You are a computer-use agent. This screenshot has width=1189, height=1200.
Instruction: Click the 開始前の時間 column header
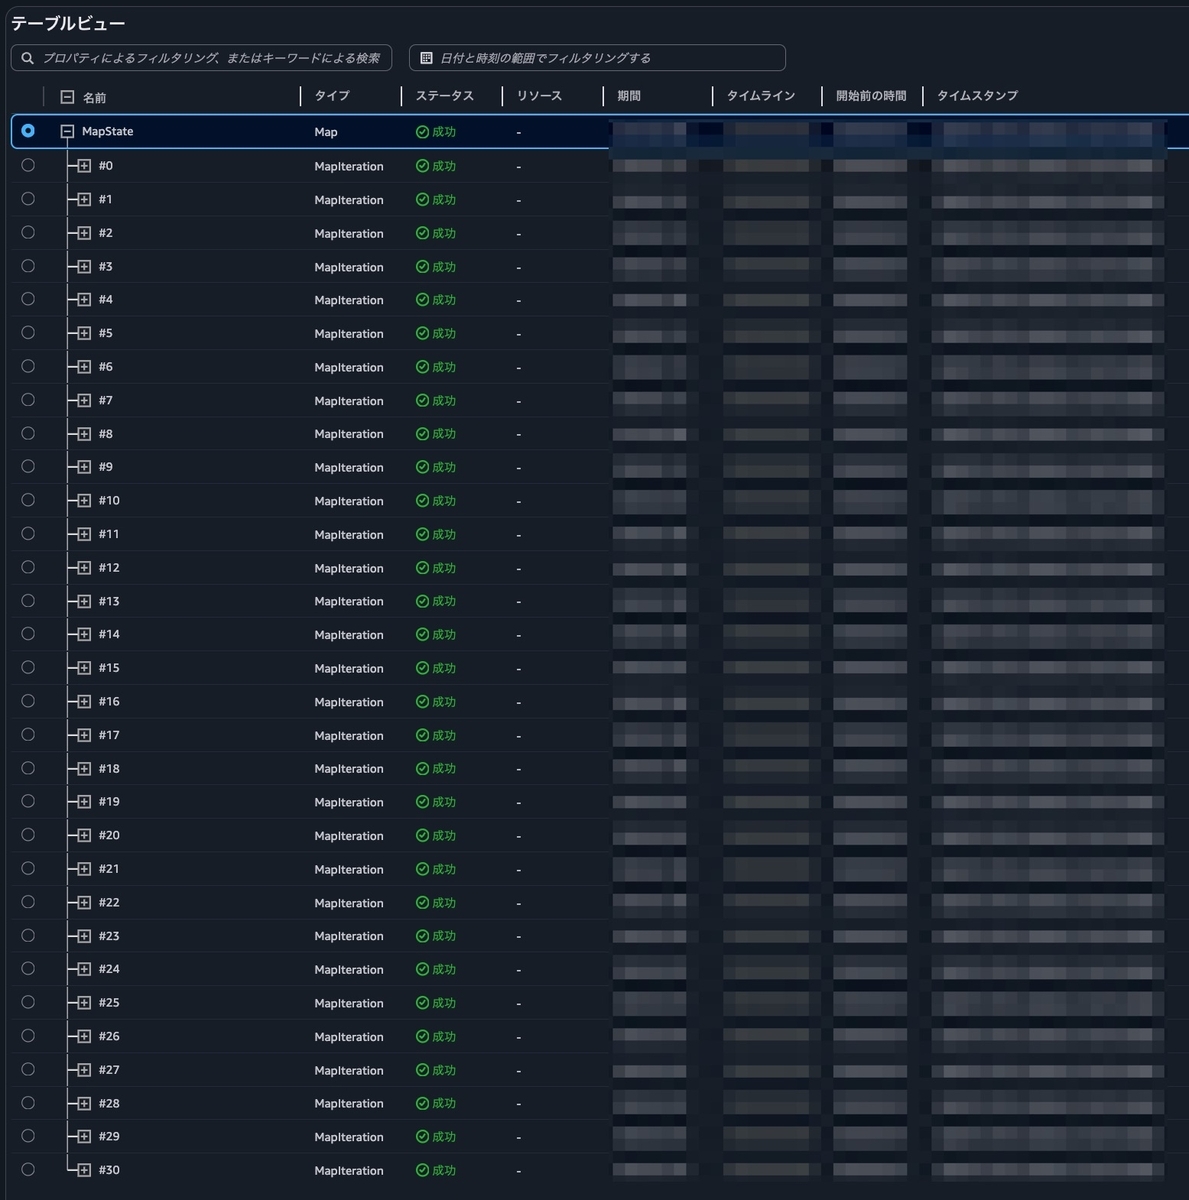[x=871, y=96]
